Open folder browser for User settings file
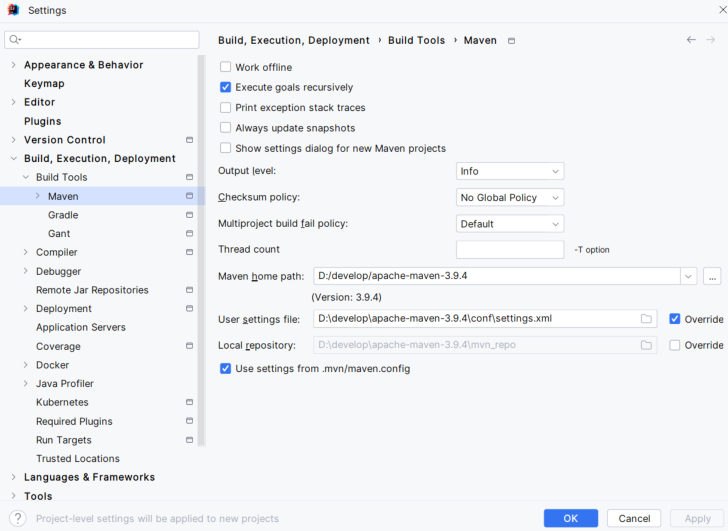 646,318
